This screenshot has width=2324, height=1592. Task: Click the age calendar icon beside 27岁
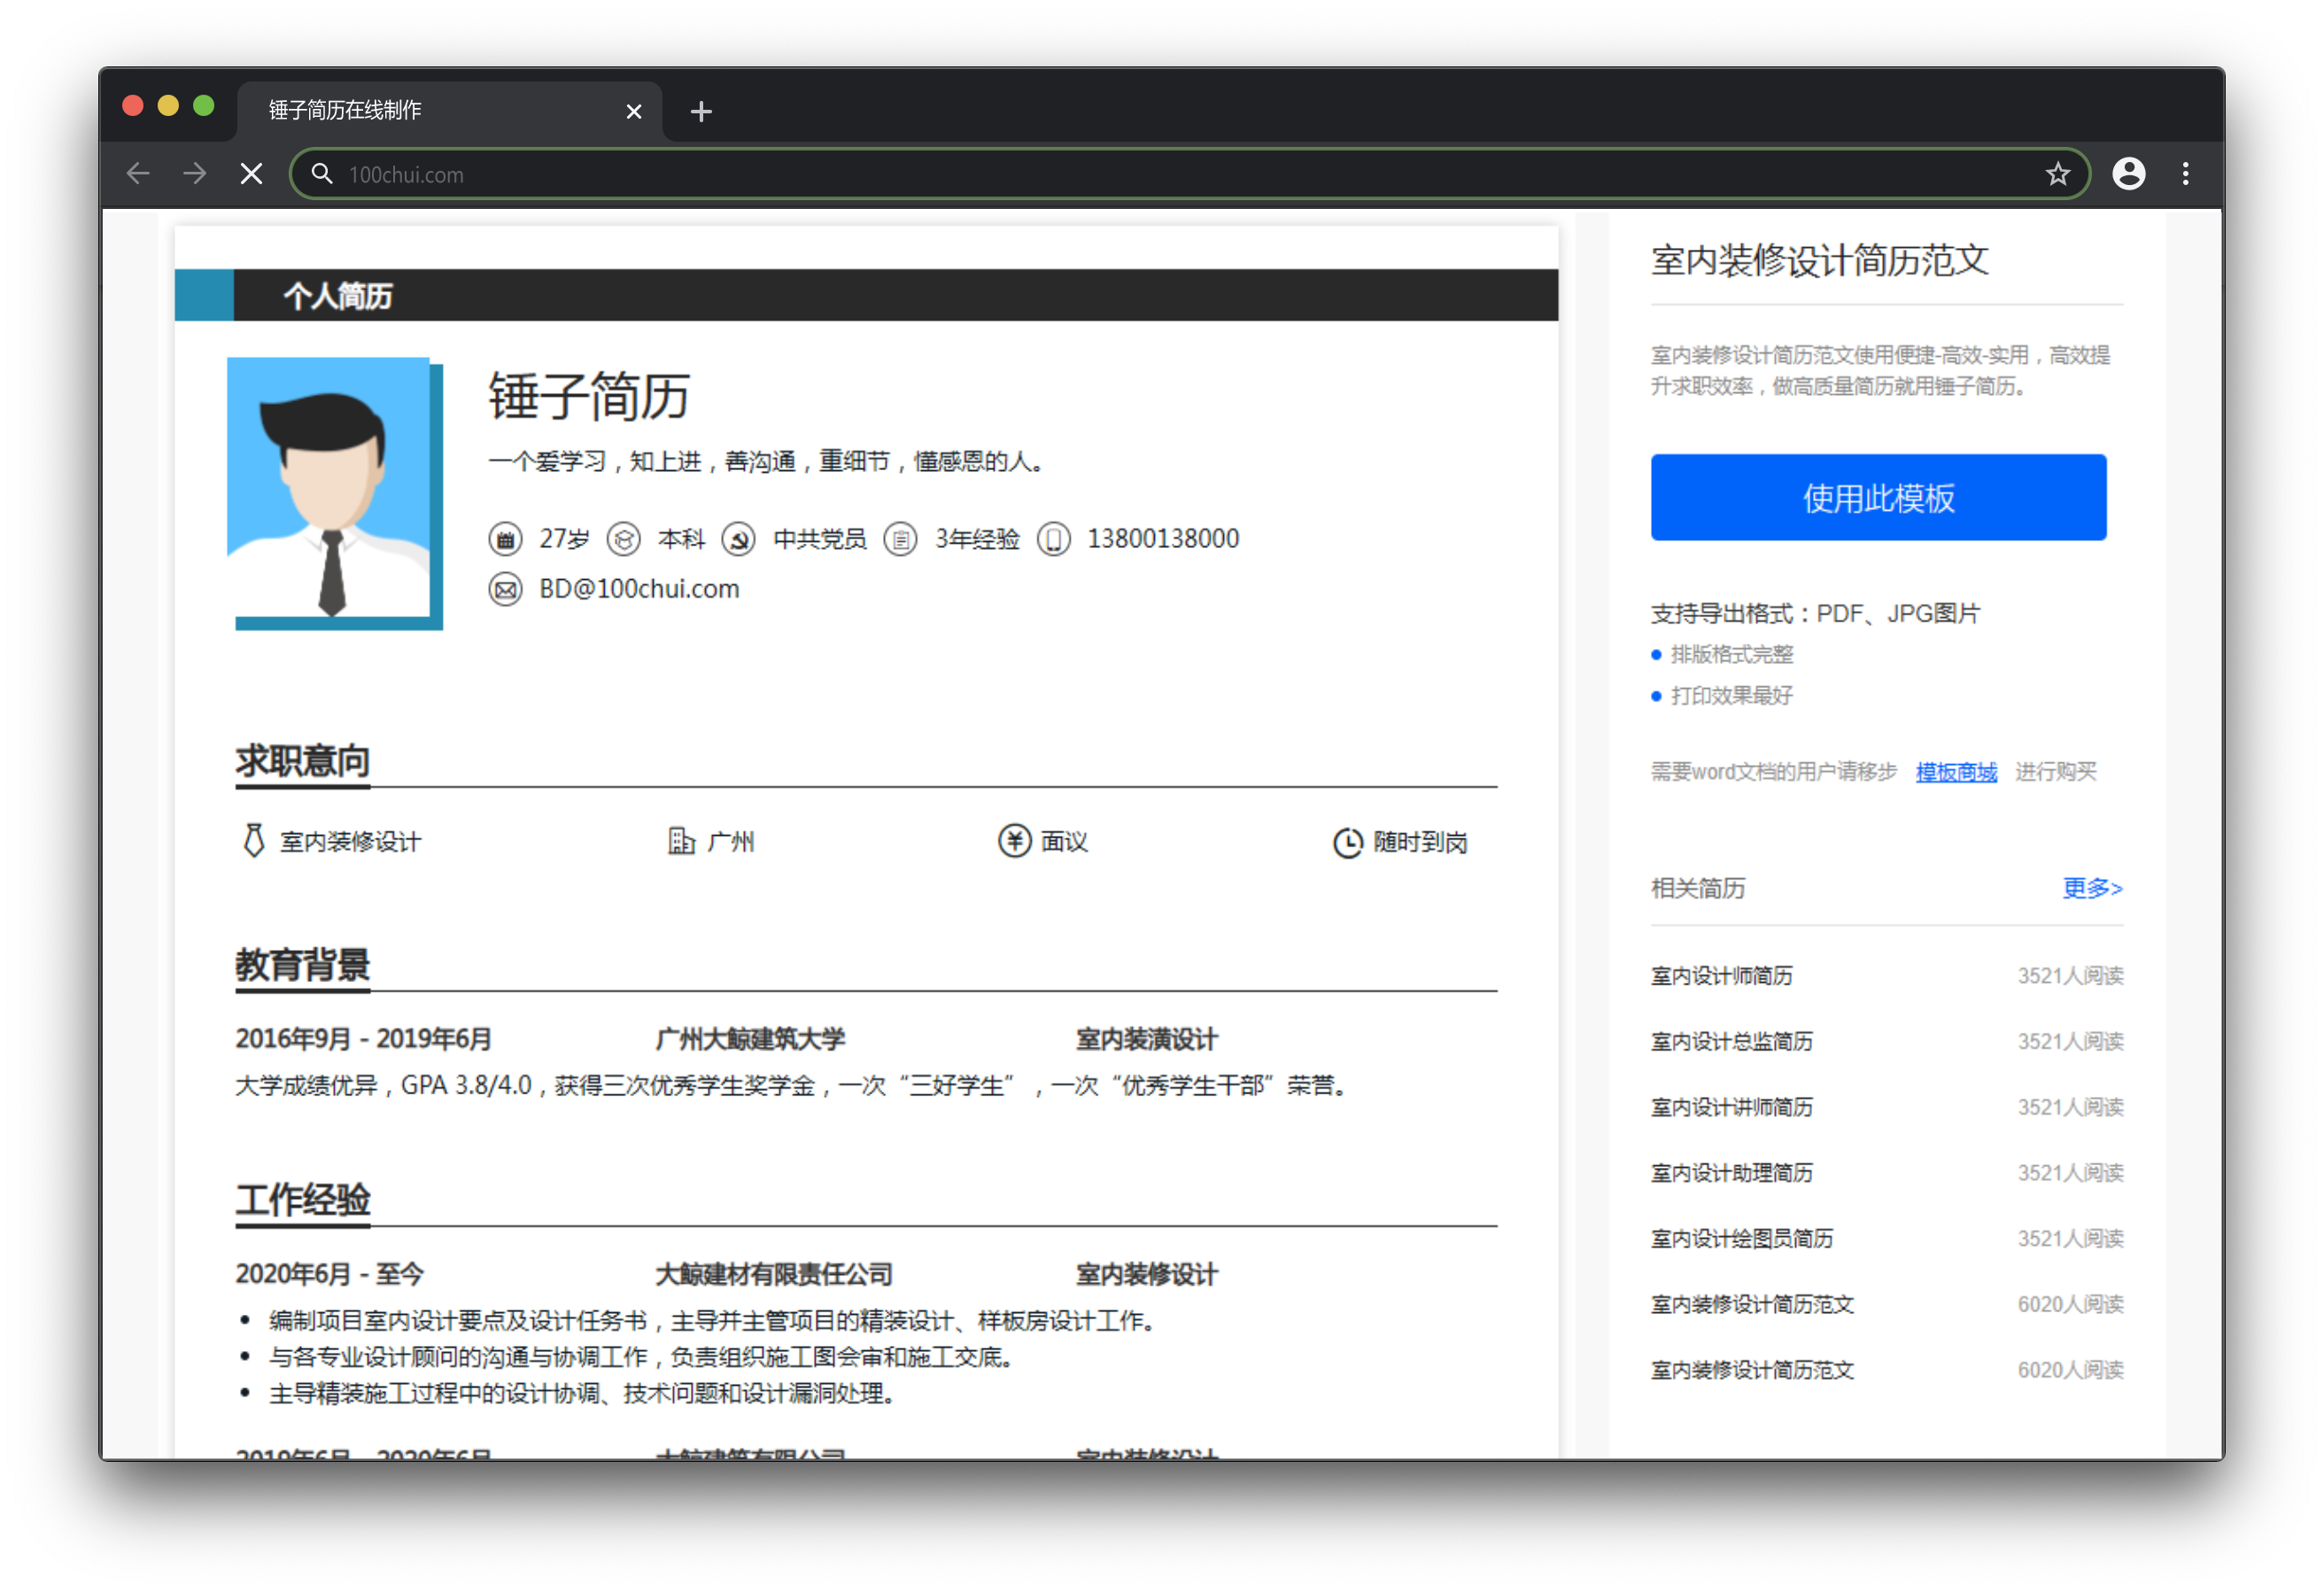(x=505, y=539)
